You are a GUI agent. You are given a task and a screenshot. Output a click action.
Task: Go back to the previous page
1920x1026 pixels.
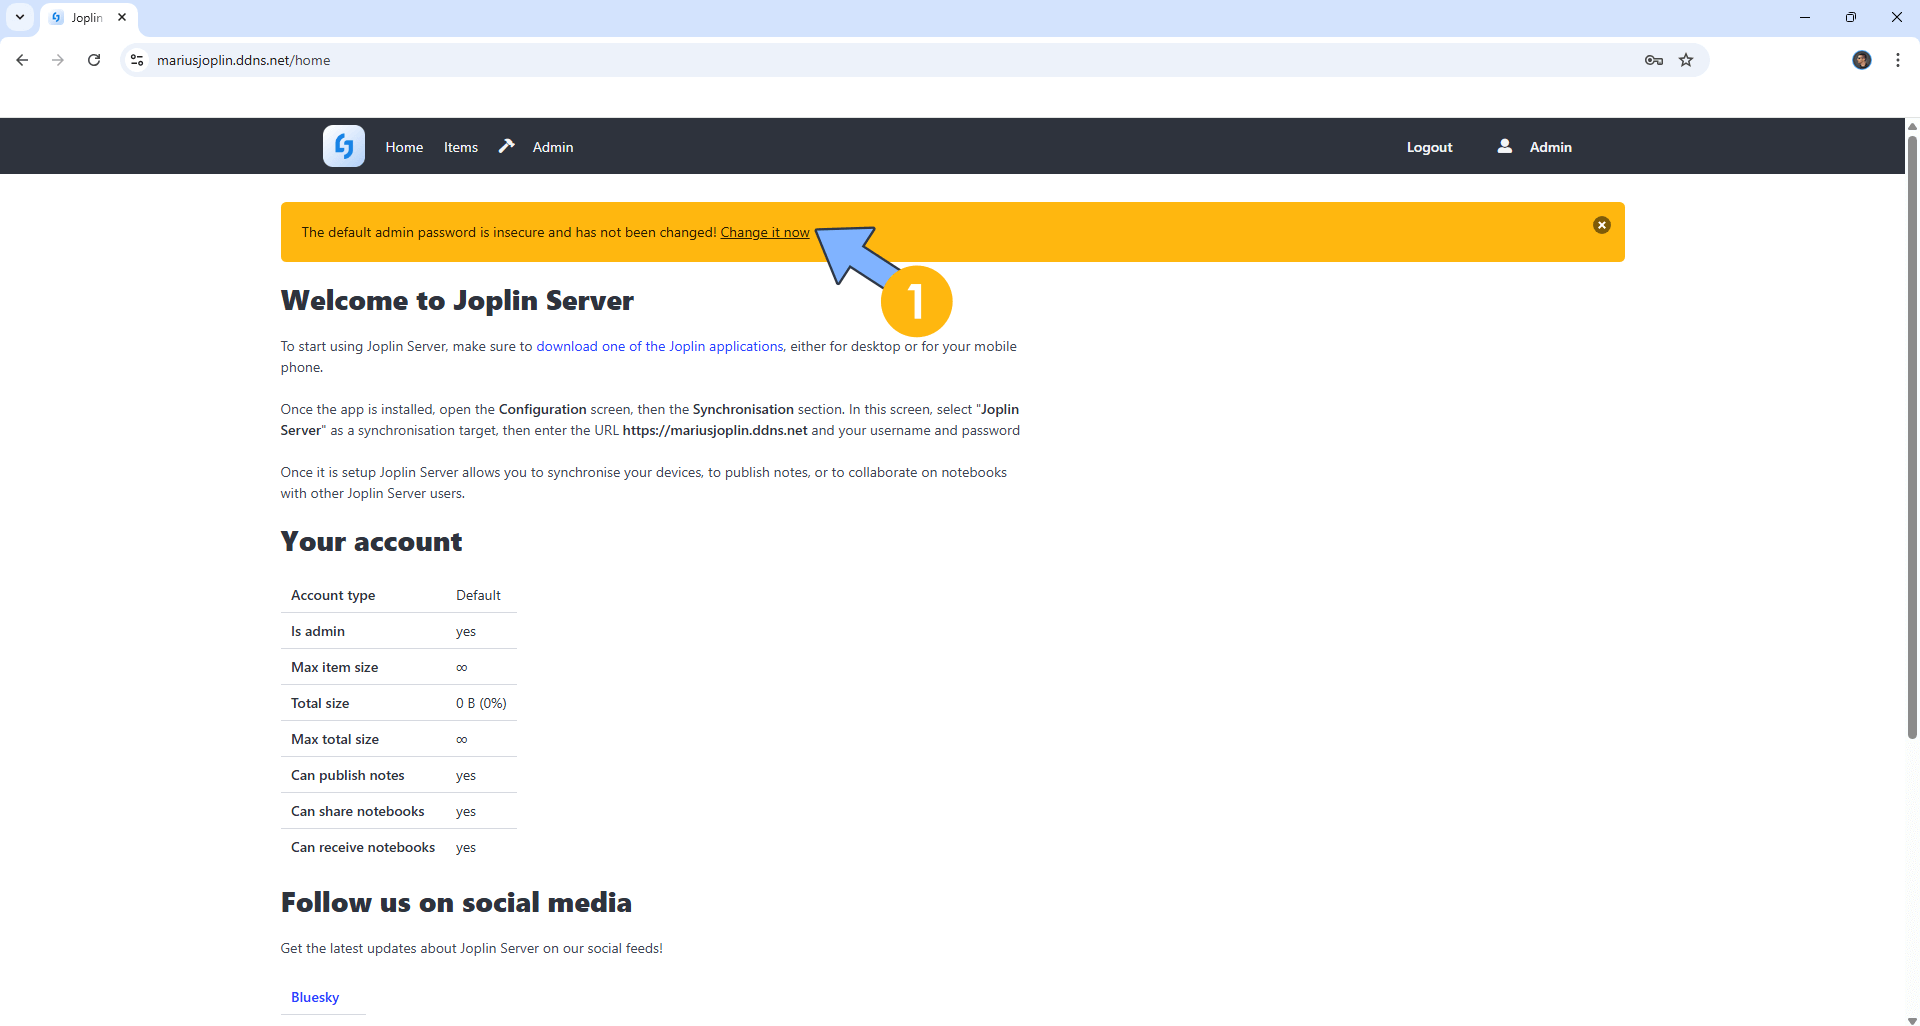[x=22, y=60]
